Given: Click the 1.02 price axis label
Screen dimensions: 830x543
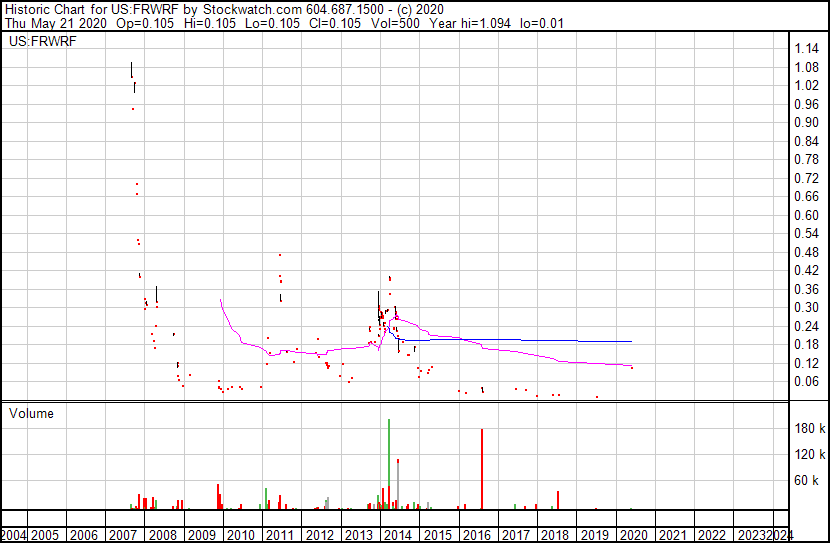Looking at the screenshot, I should click(x=807, y=86).
